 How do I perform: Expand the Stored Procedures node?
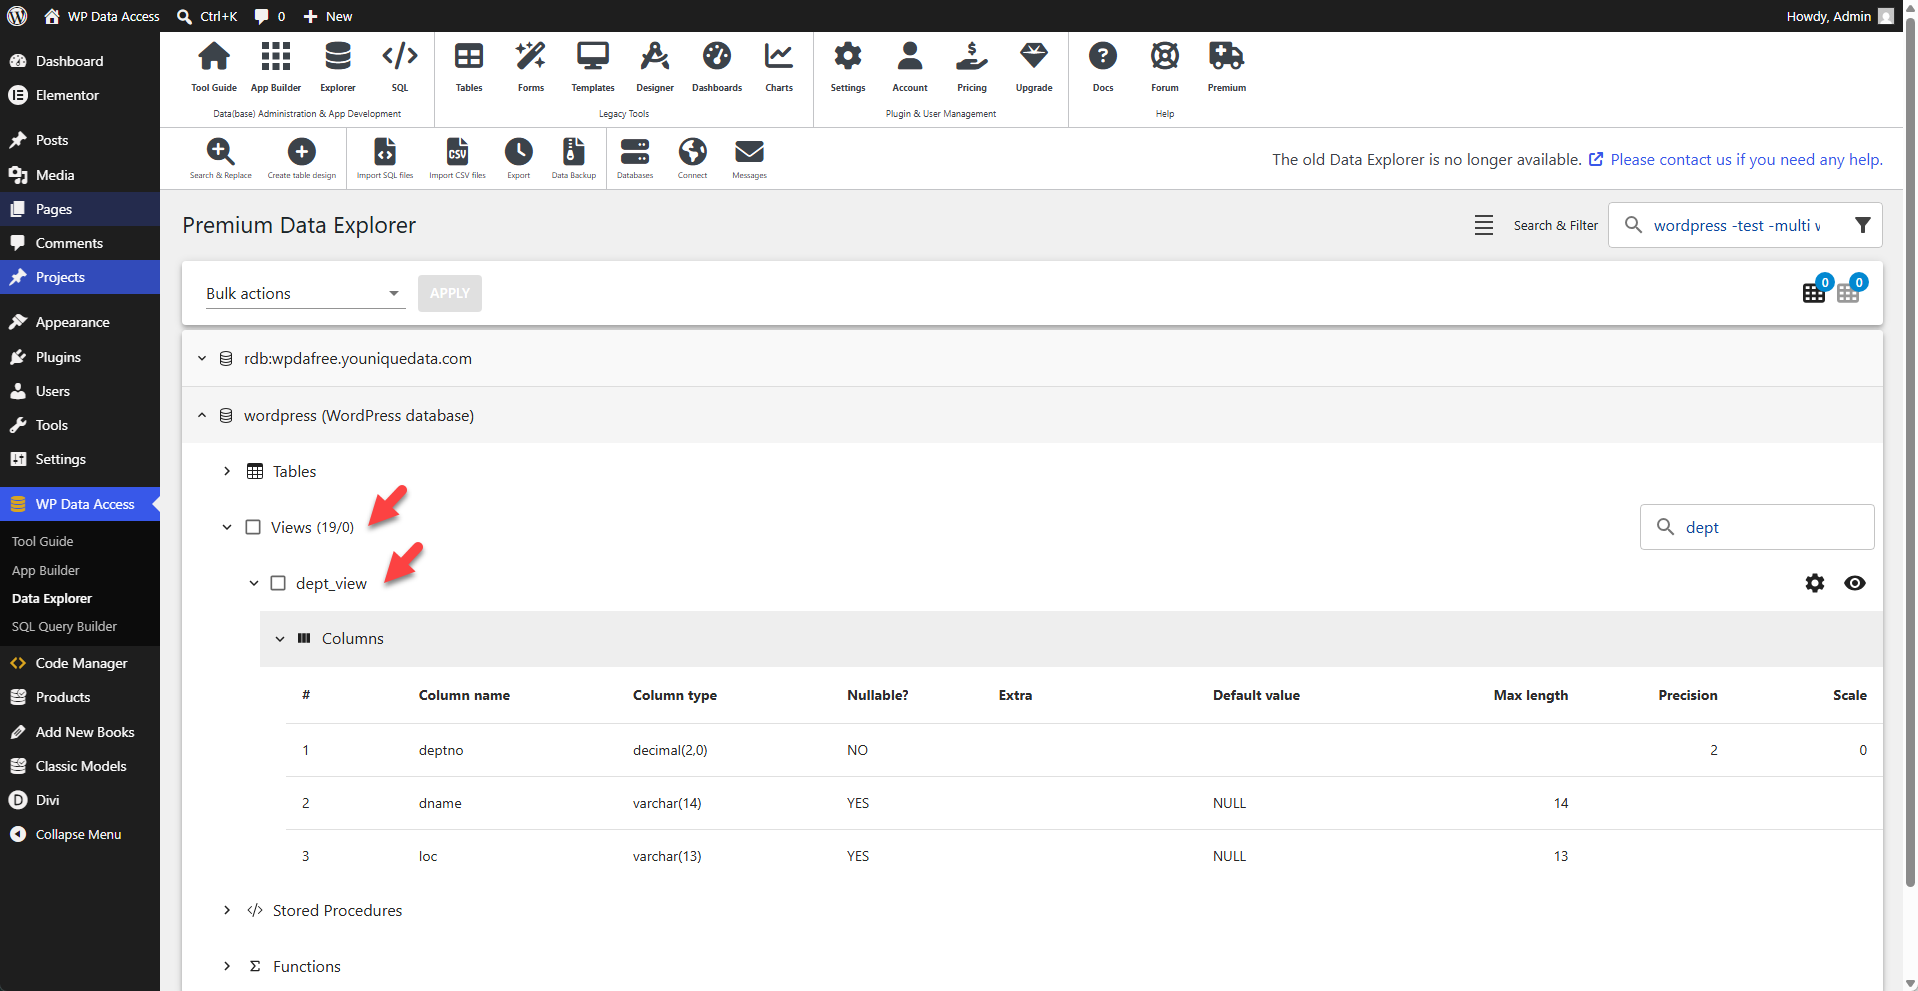pos(227,910)
